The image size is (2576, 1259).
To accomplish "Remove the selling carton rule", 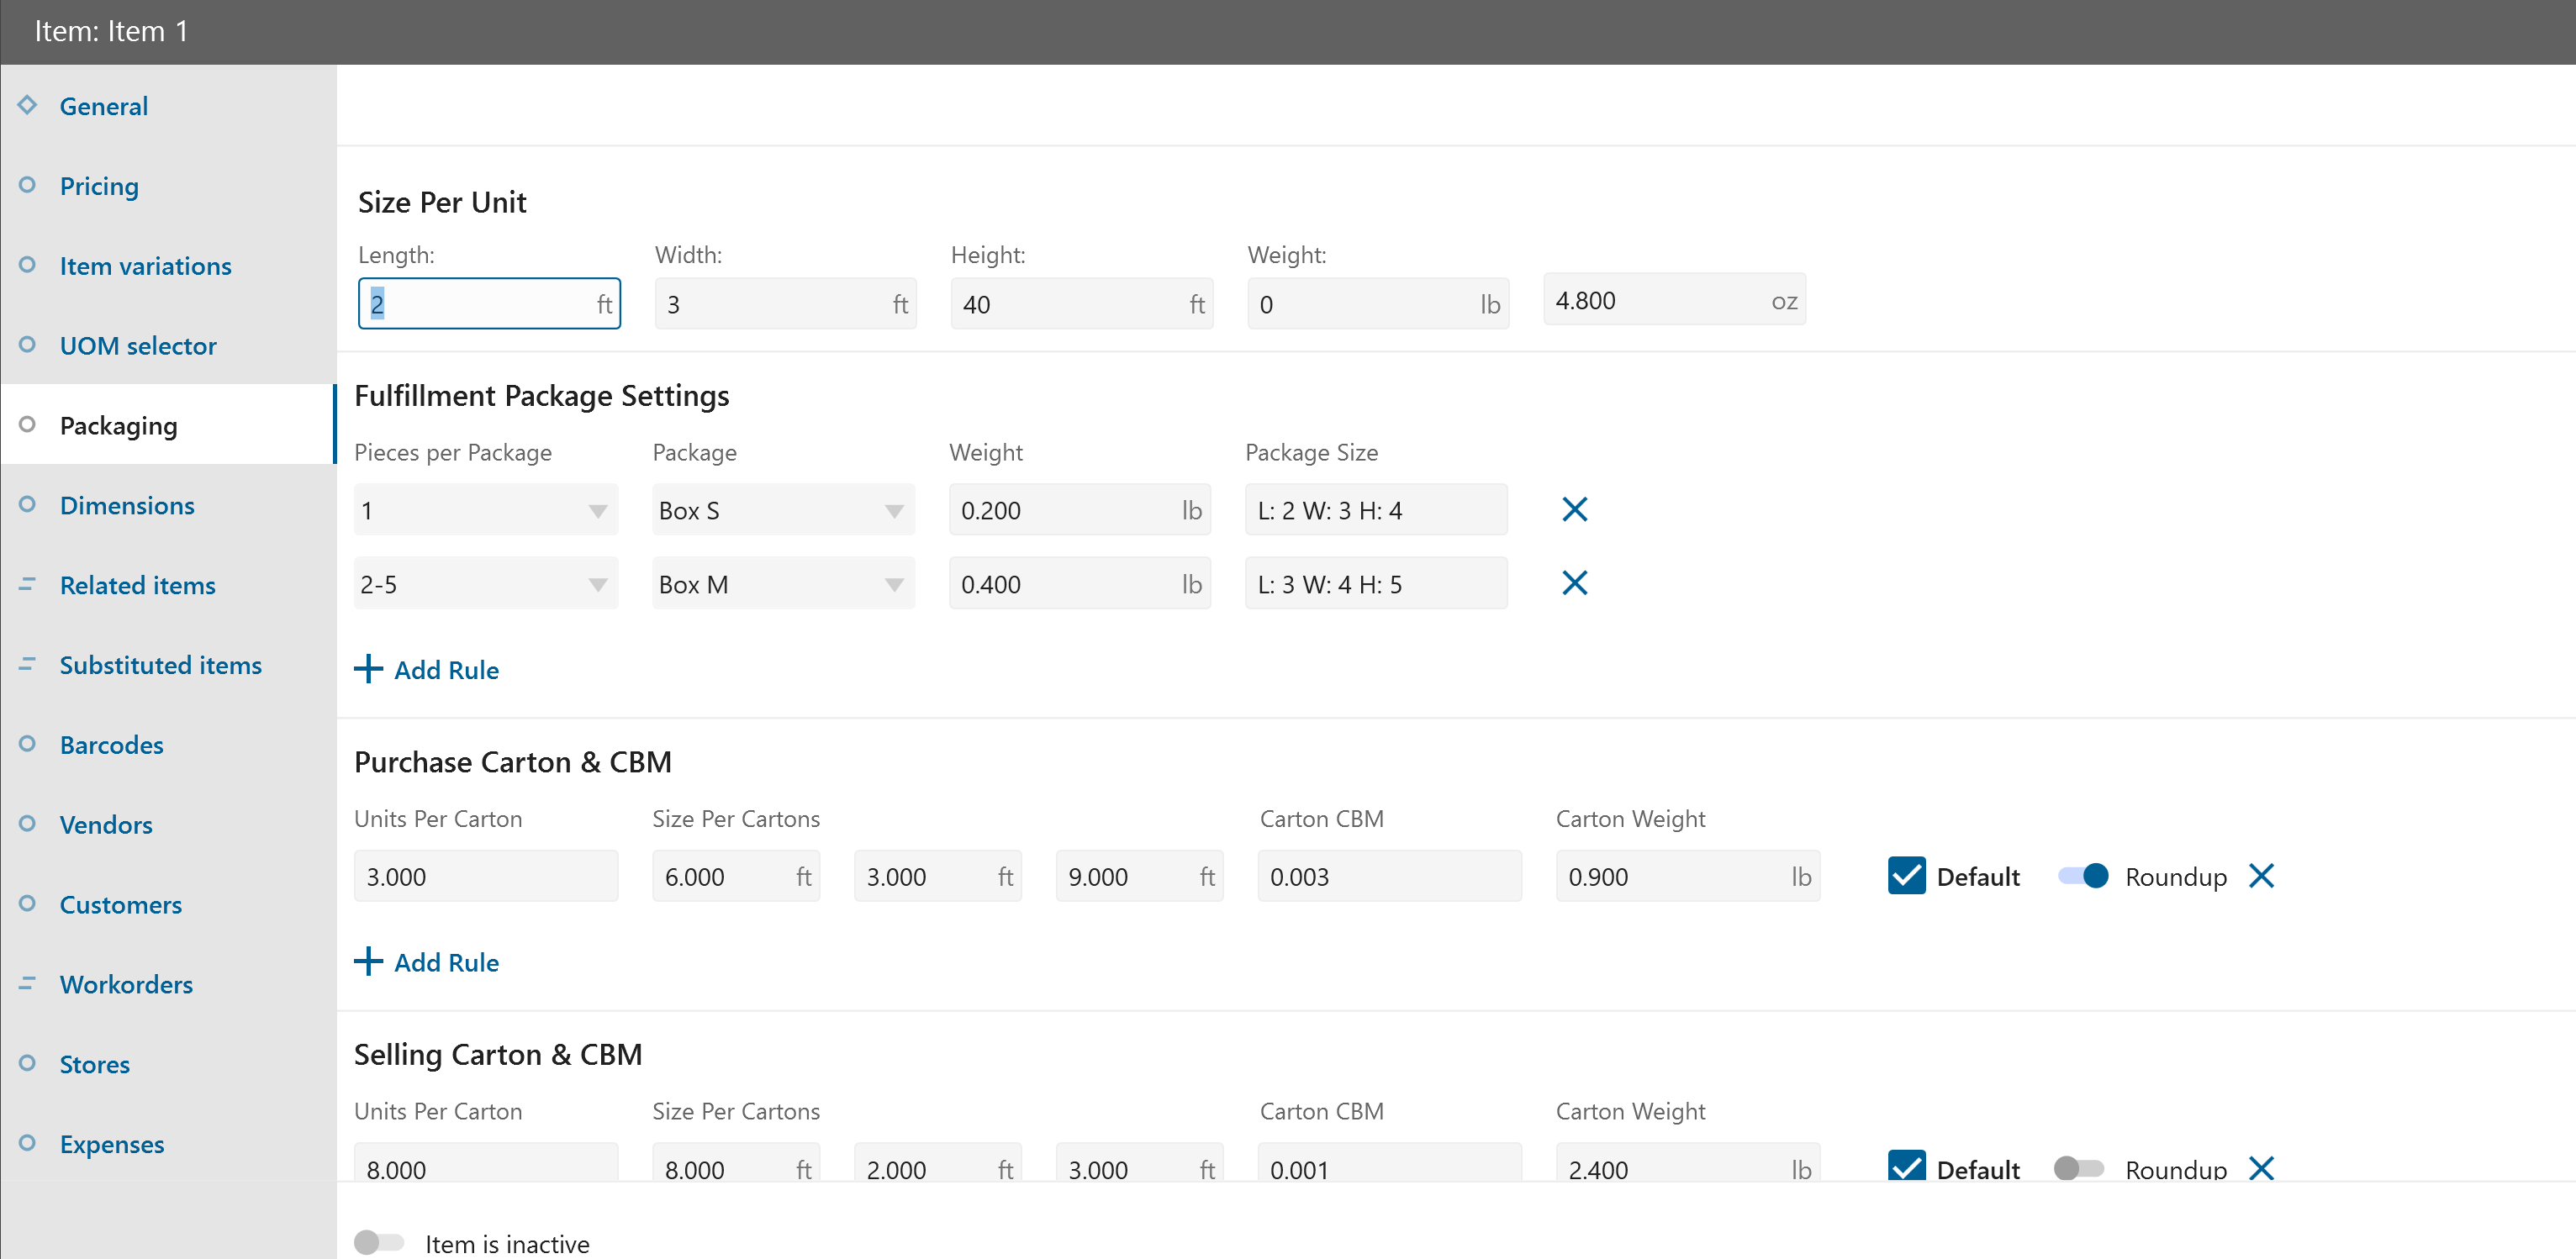I will [x=2261, y=1167].
